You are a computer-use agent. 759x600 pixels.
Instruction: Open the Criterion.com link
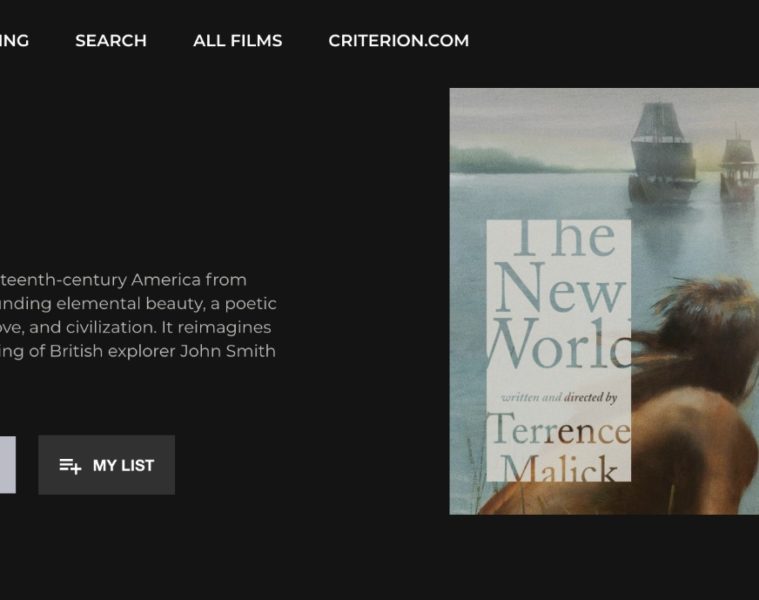point(398,41)
